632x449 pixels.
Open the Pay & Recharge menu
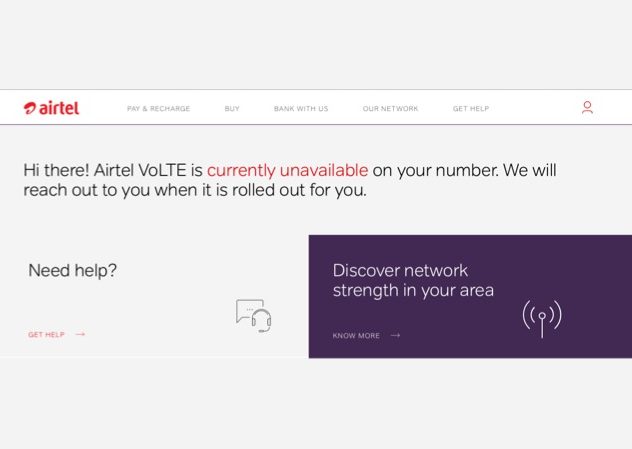158,108
